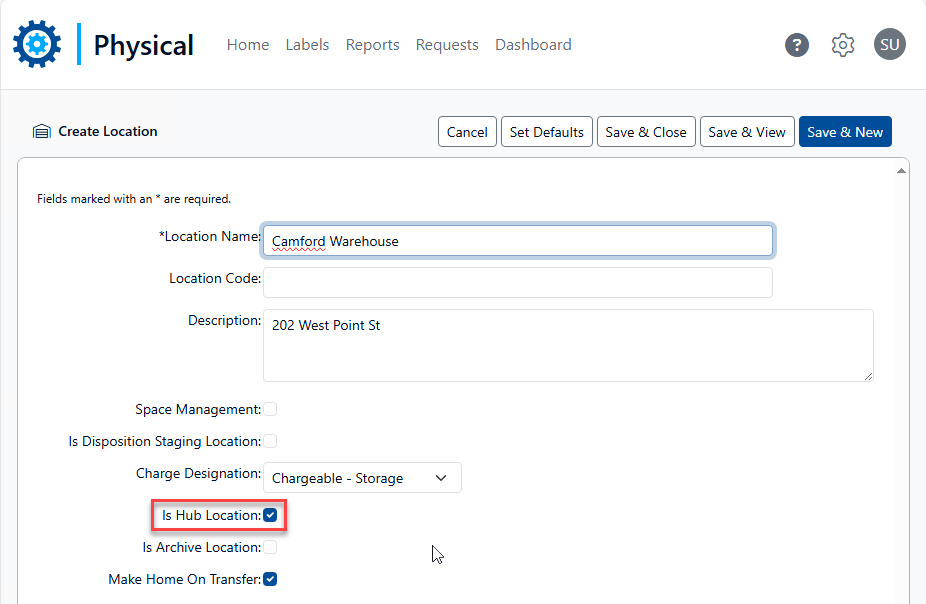Click the Create Location header icon
The image size is (926, 604).
pyautogui.click(x=41, y=132)
